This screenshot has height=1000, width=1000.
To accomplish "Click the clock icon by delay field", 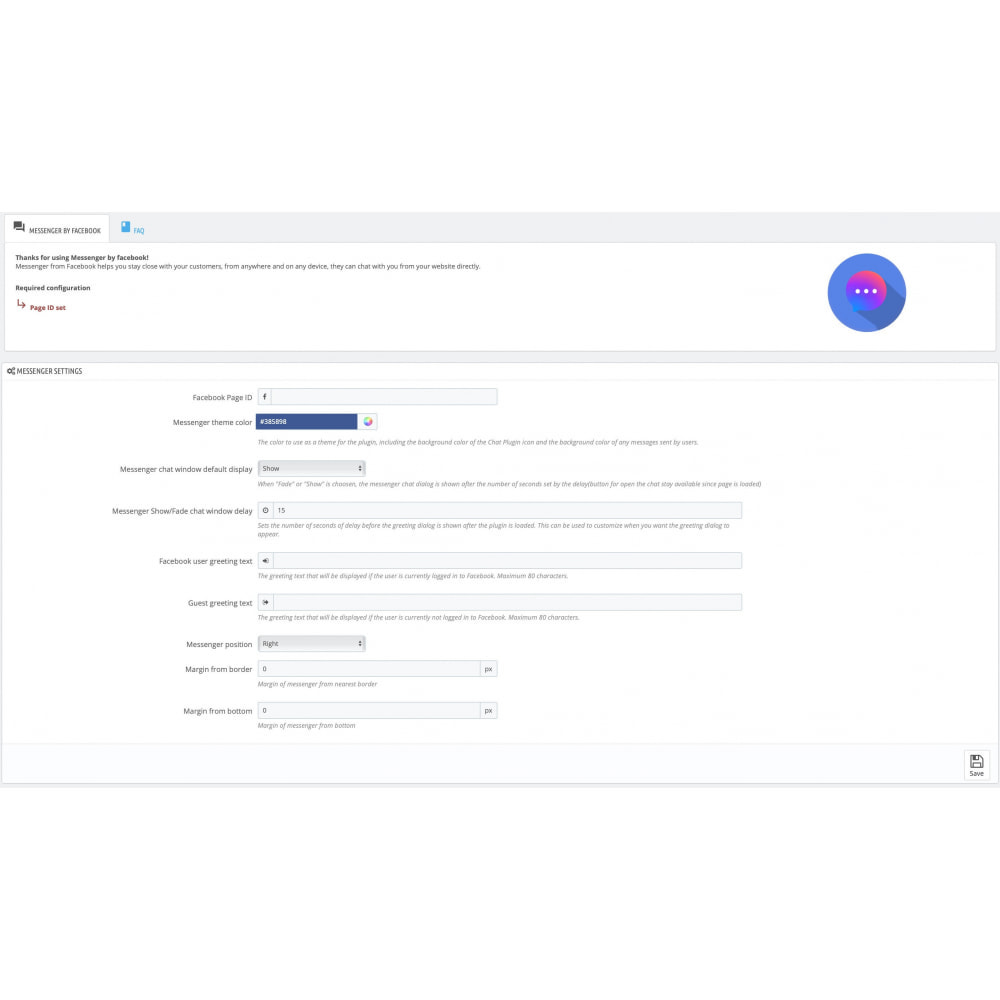I will 266,511.
